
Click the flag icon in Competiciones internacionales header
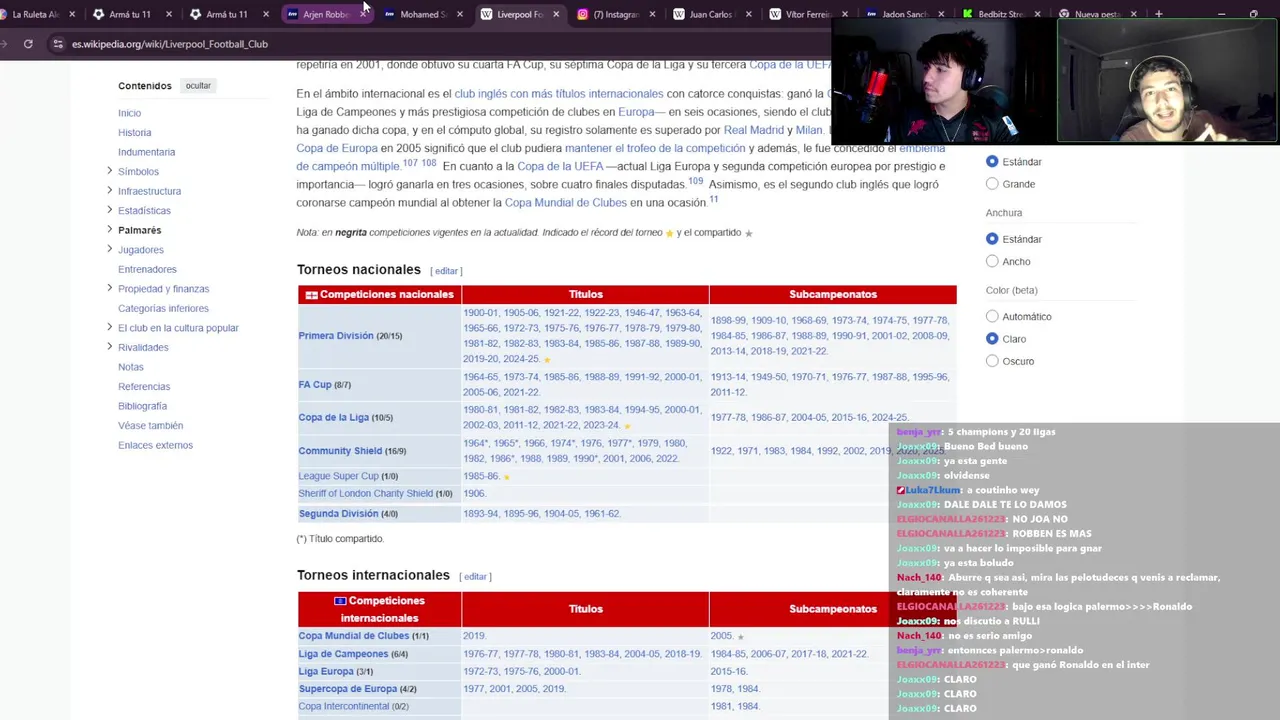point(340,601)
